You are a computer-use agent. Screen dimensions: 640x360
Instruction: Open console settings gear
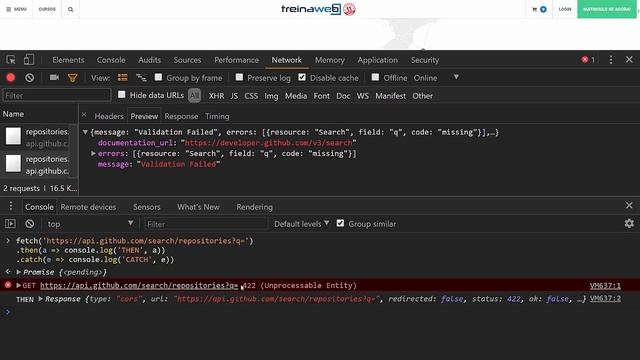pyautogui.click(x=629, y=223)
